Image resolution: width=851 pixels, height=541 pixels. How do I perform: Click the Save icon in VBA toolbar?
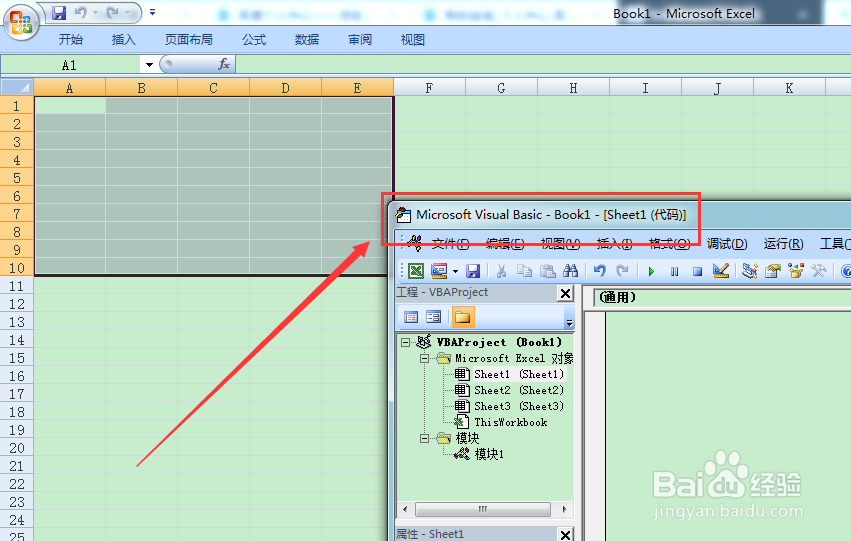coord(473,270)
